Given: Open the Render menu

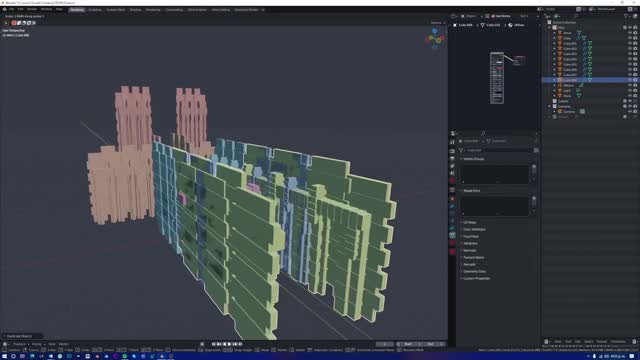Looking at the screenshot, I should pos(32,9).
